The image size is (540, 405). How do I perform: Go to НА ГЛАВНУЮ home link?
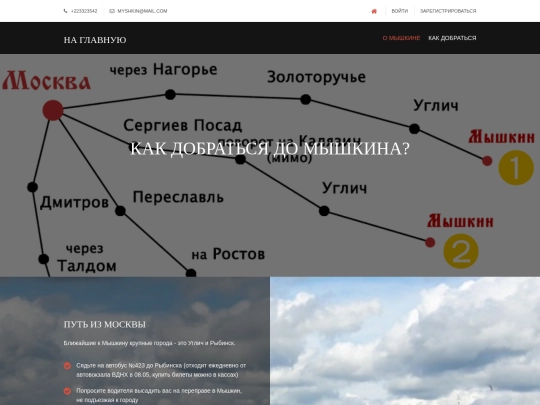95,40
